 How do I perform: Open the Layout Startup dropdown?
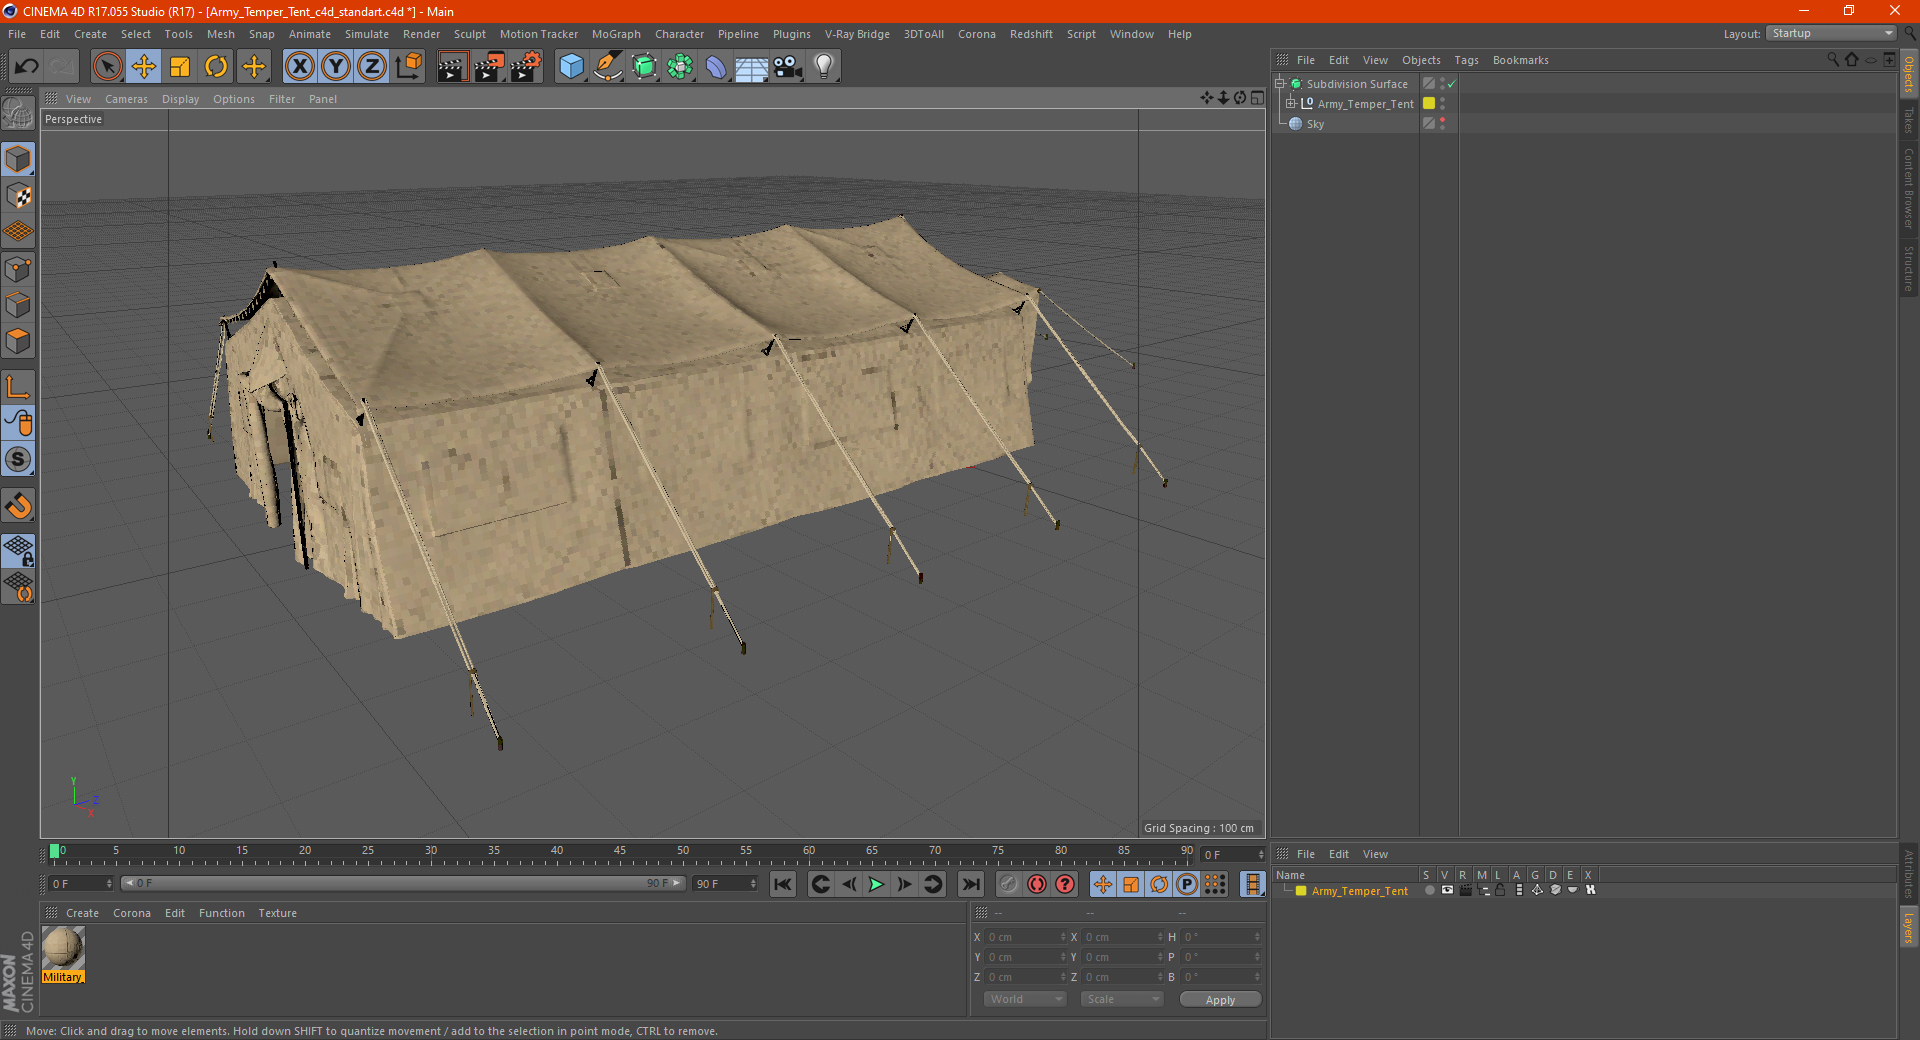(x=1831, y=33)
